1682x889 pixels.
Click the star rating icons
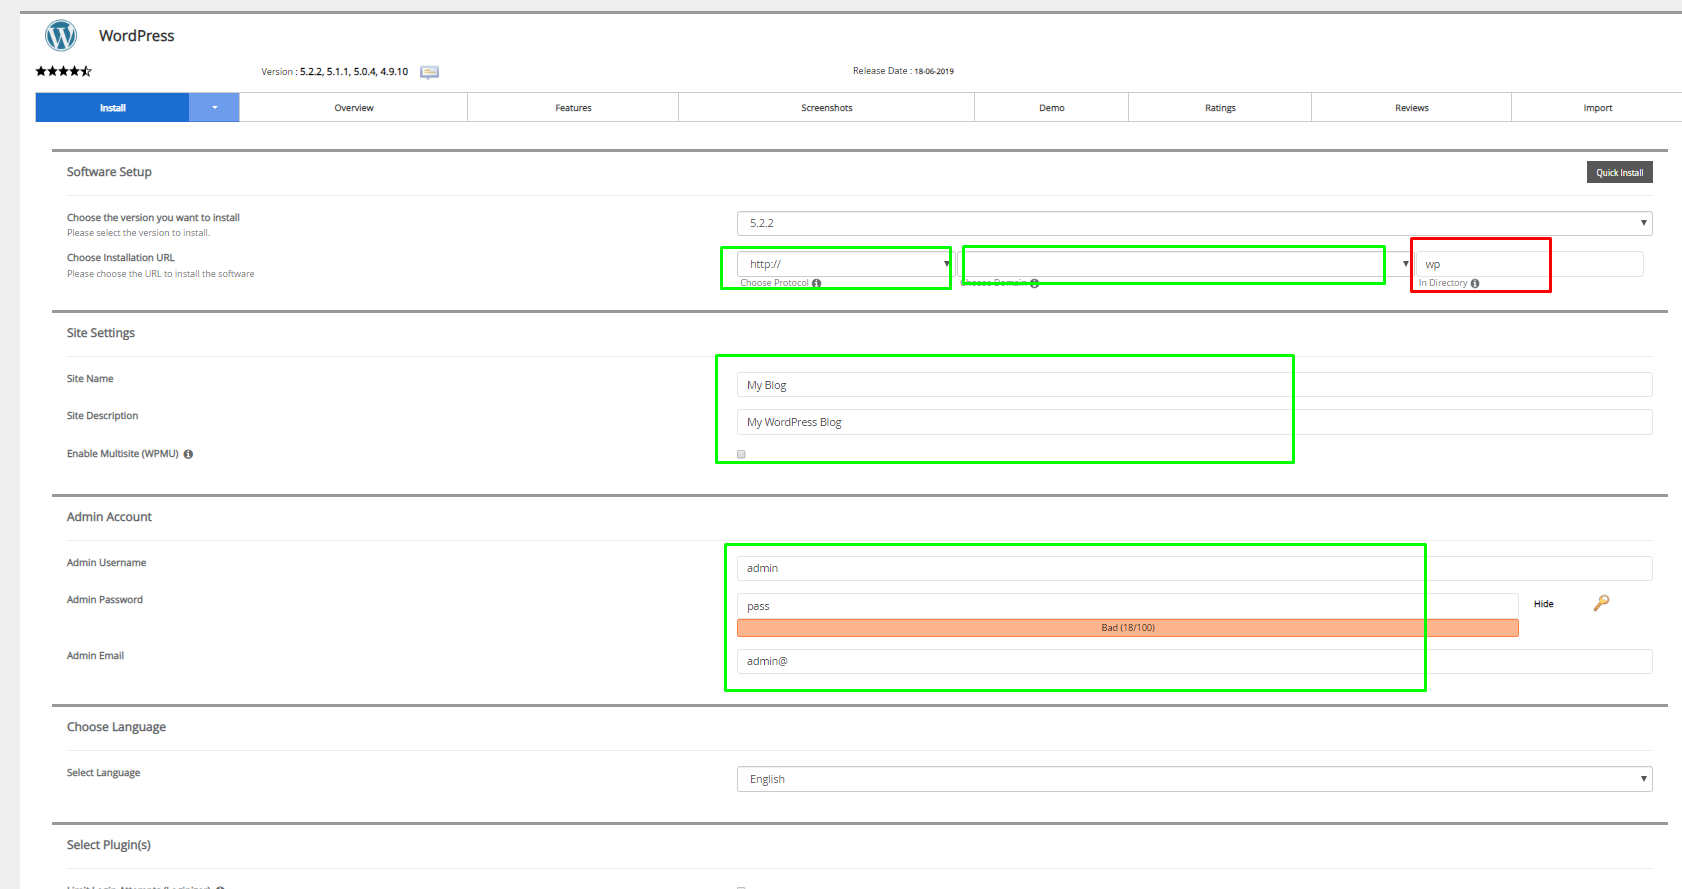63,71
